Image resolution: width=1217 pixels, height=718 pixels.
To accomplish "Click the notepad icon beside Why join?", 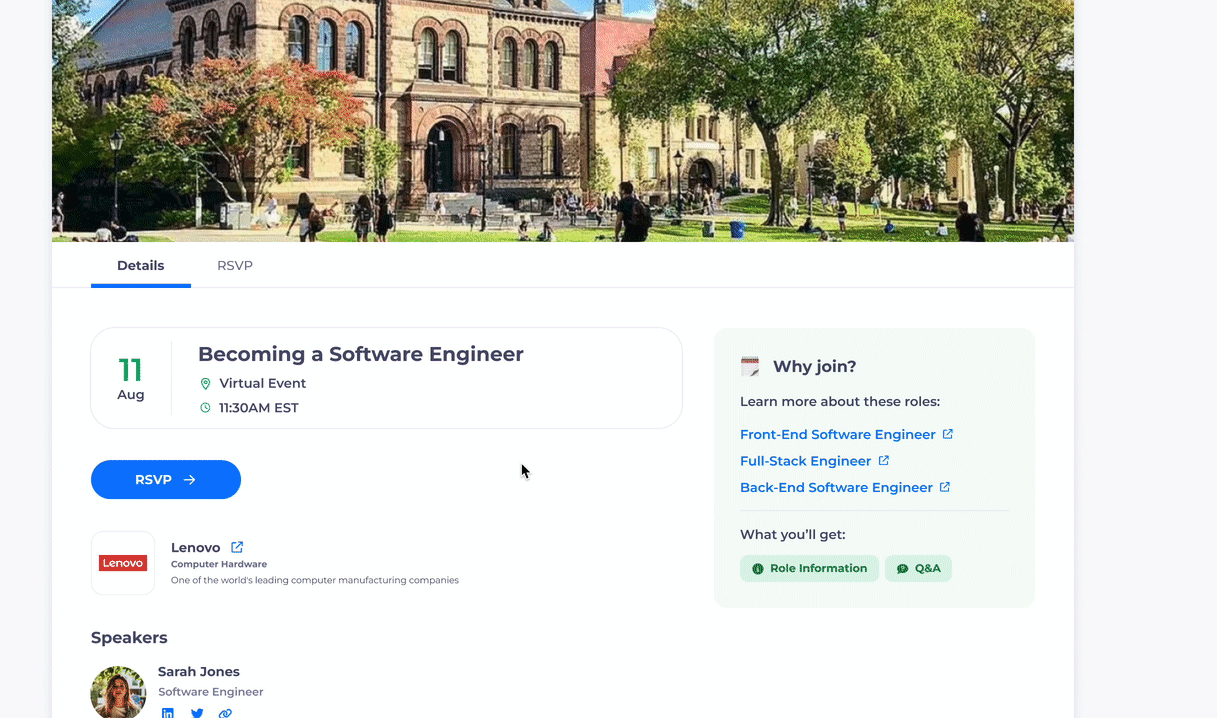I will tap(750, 367).
